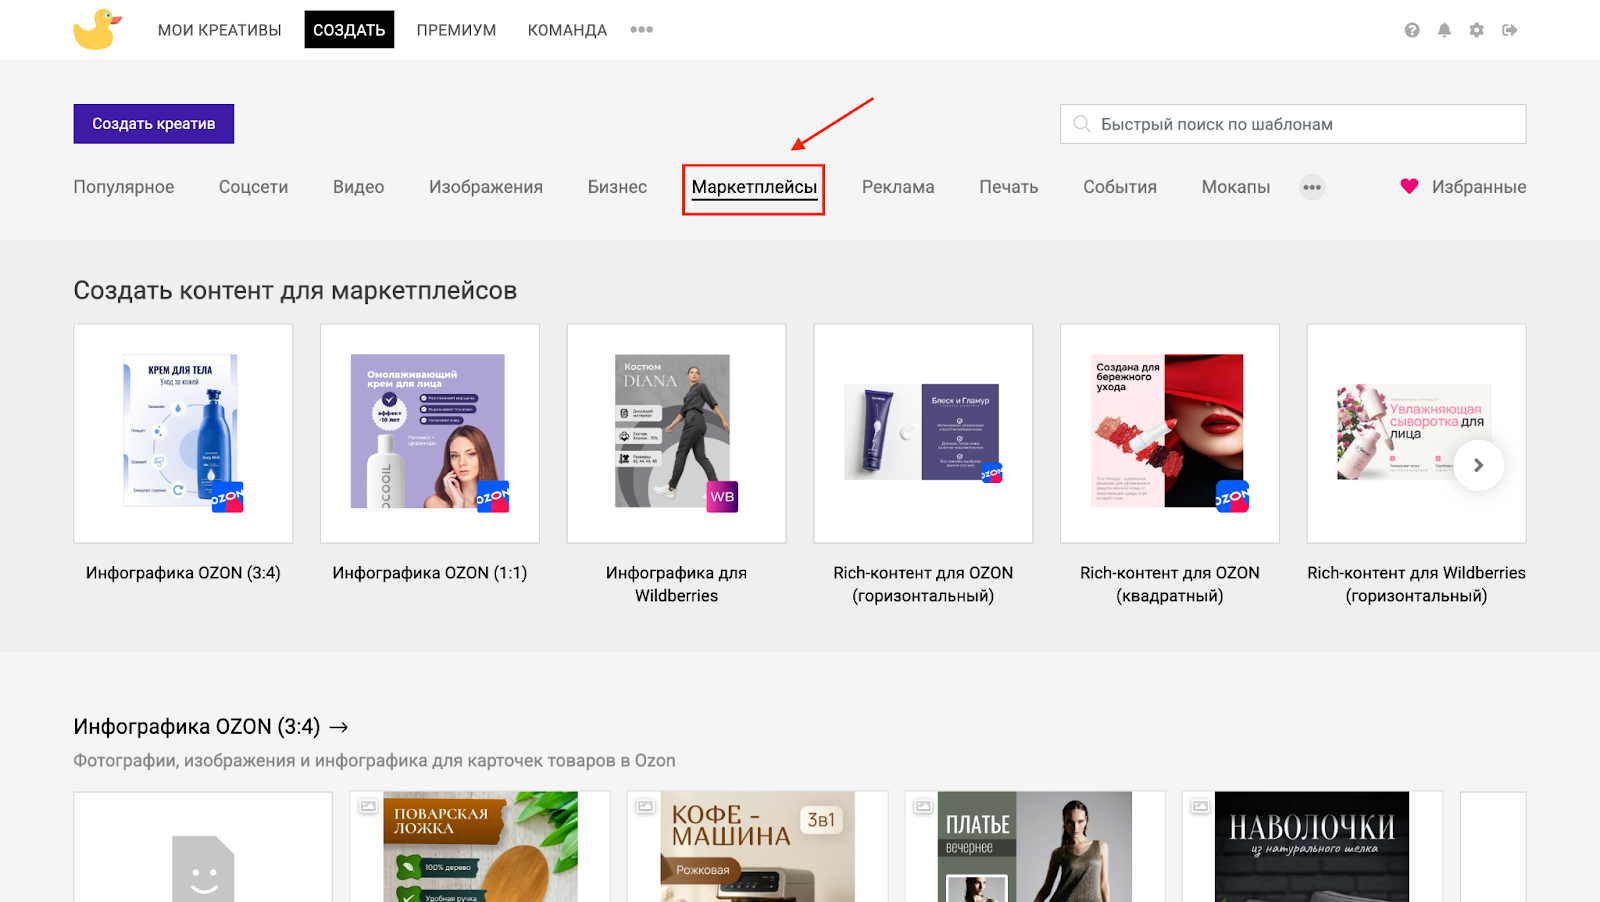Screen dimensions: 1600x902
Task: Select the СОЗДАТЬ menu item
Action: tap(349, 30)
